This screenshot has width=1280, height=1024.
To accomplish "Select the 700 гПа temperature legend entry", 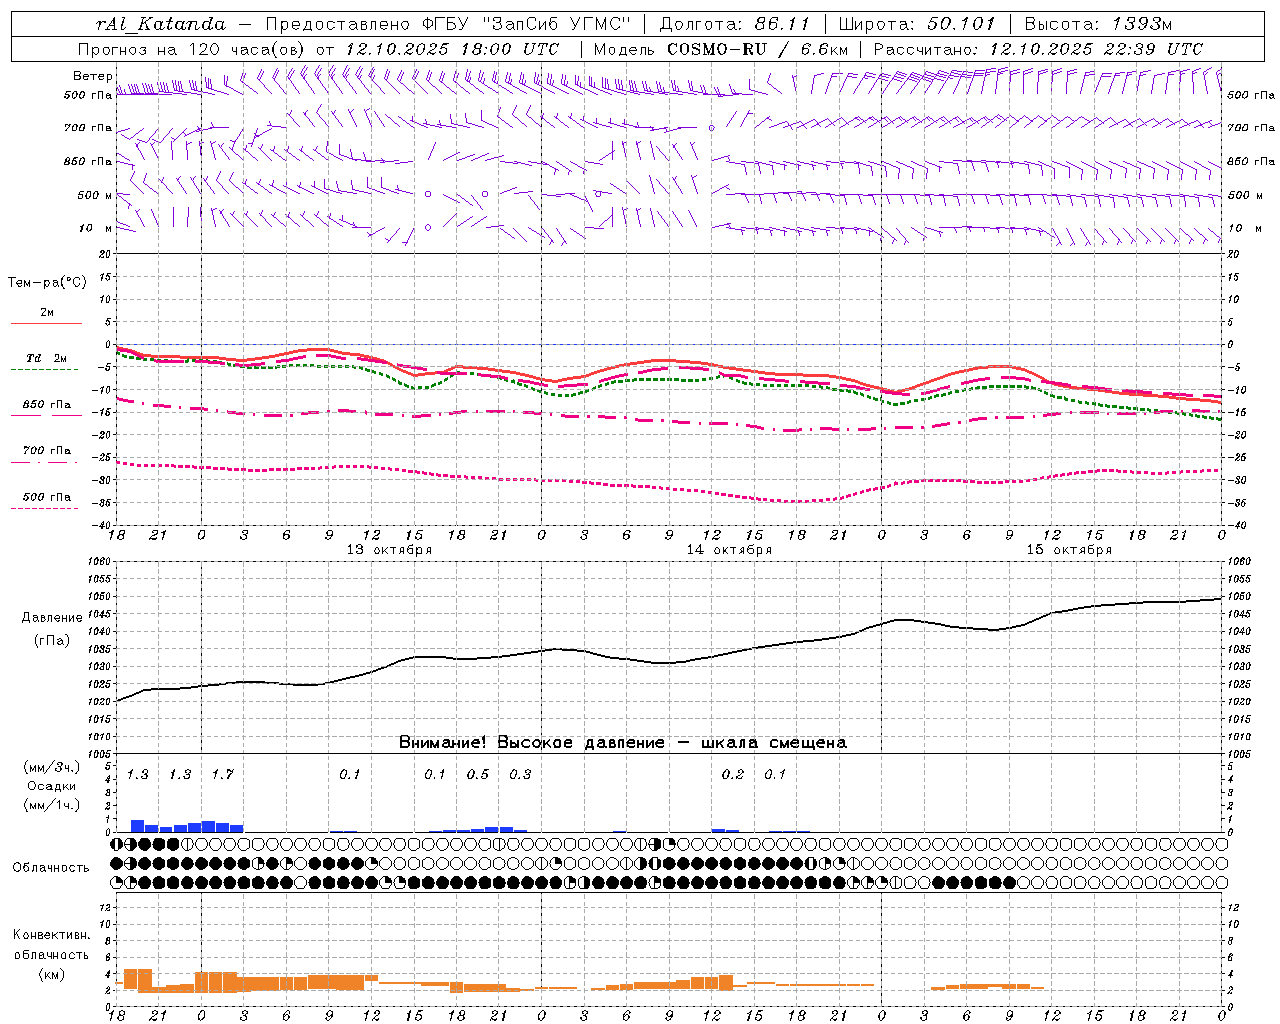I will coord(46,451).
